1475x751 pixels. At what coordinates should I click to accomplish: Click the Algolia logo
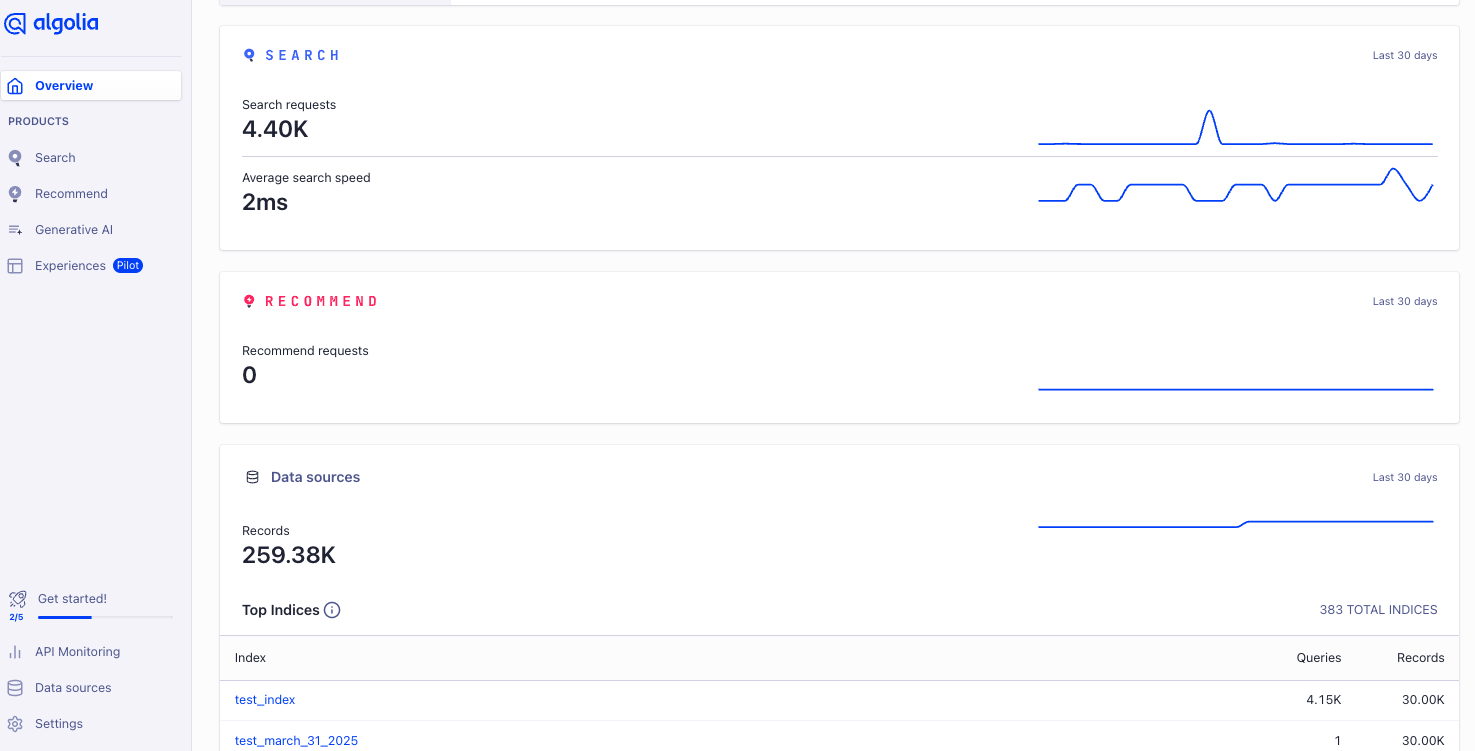pos(52,24)
